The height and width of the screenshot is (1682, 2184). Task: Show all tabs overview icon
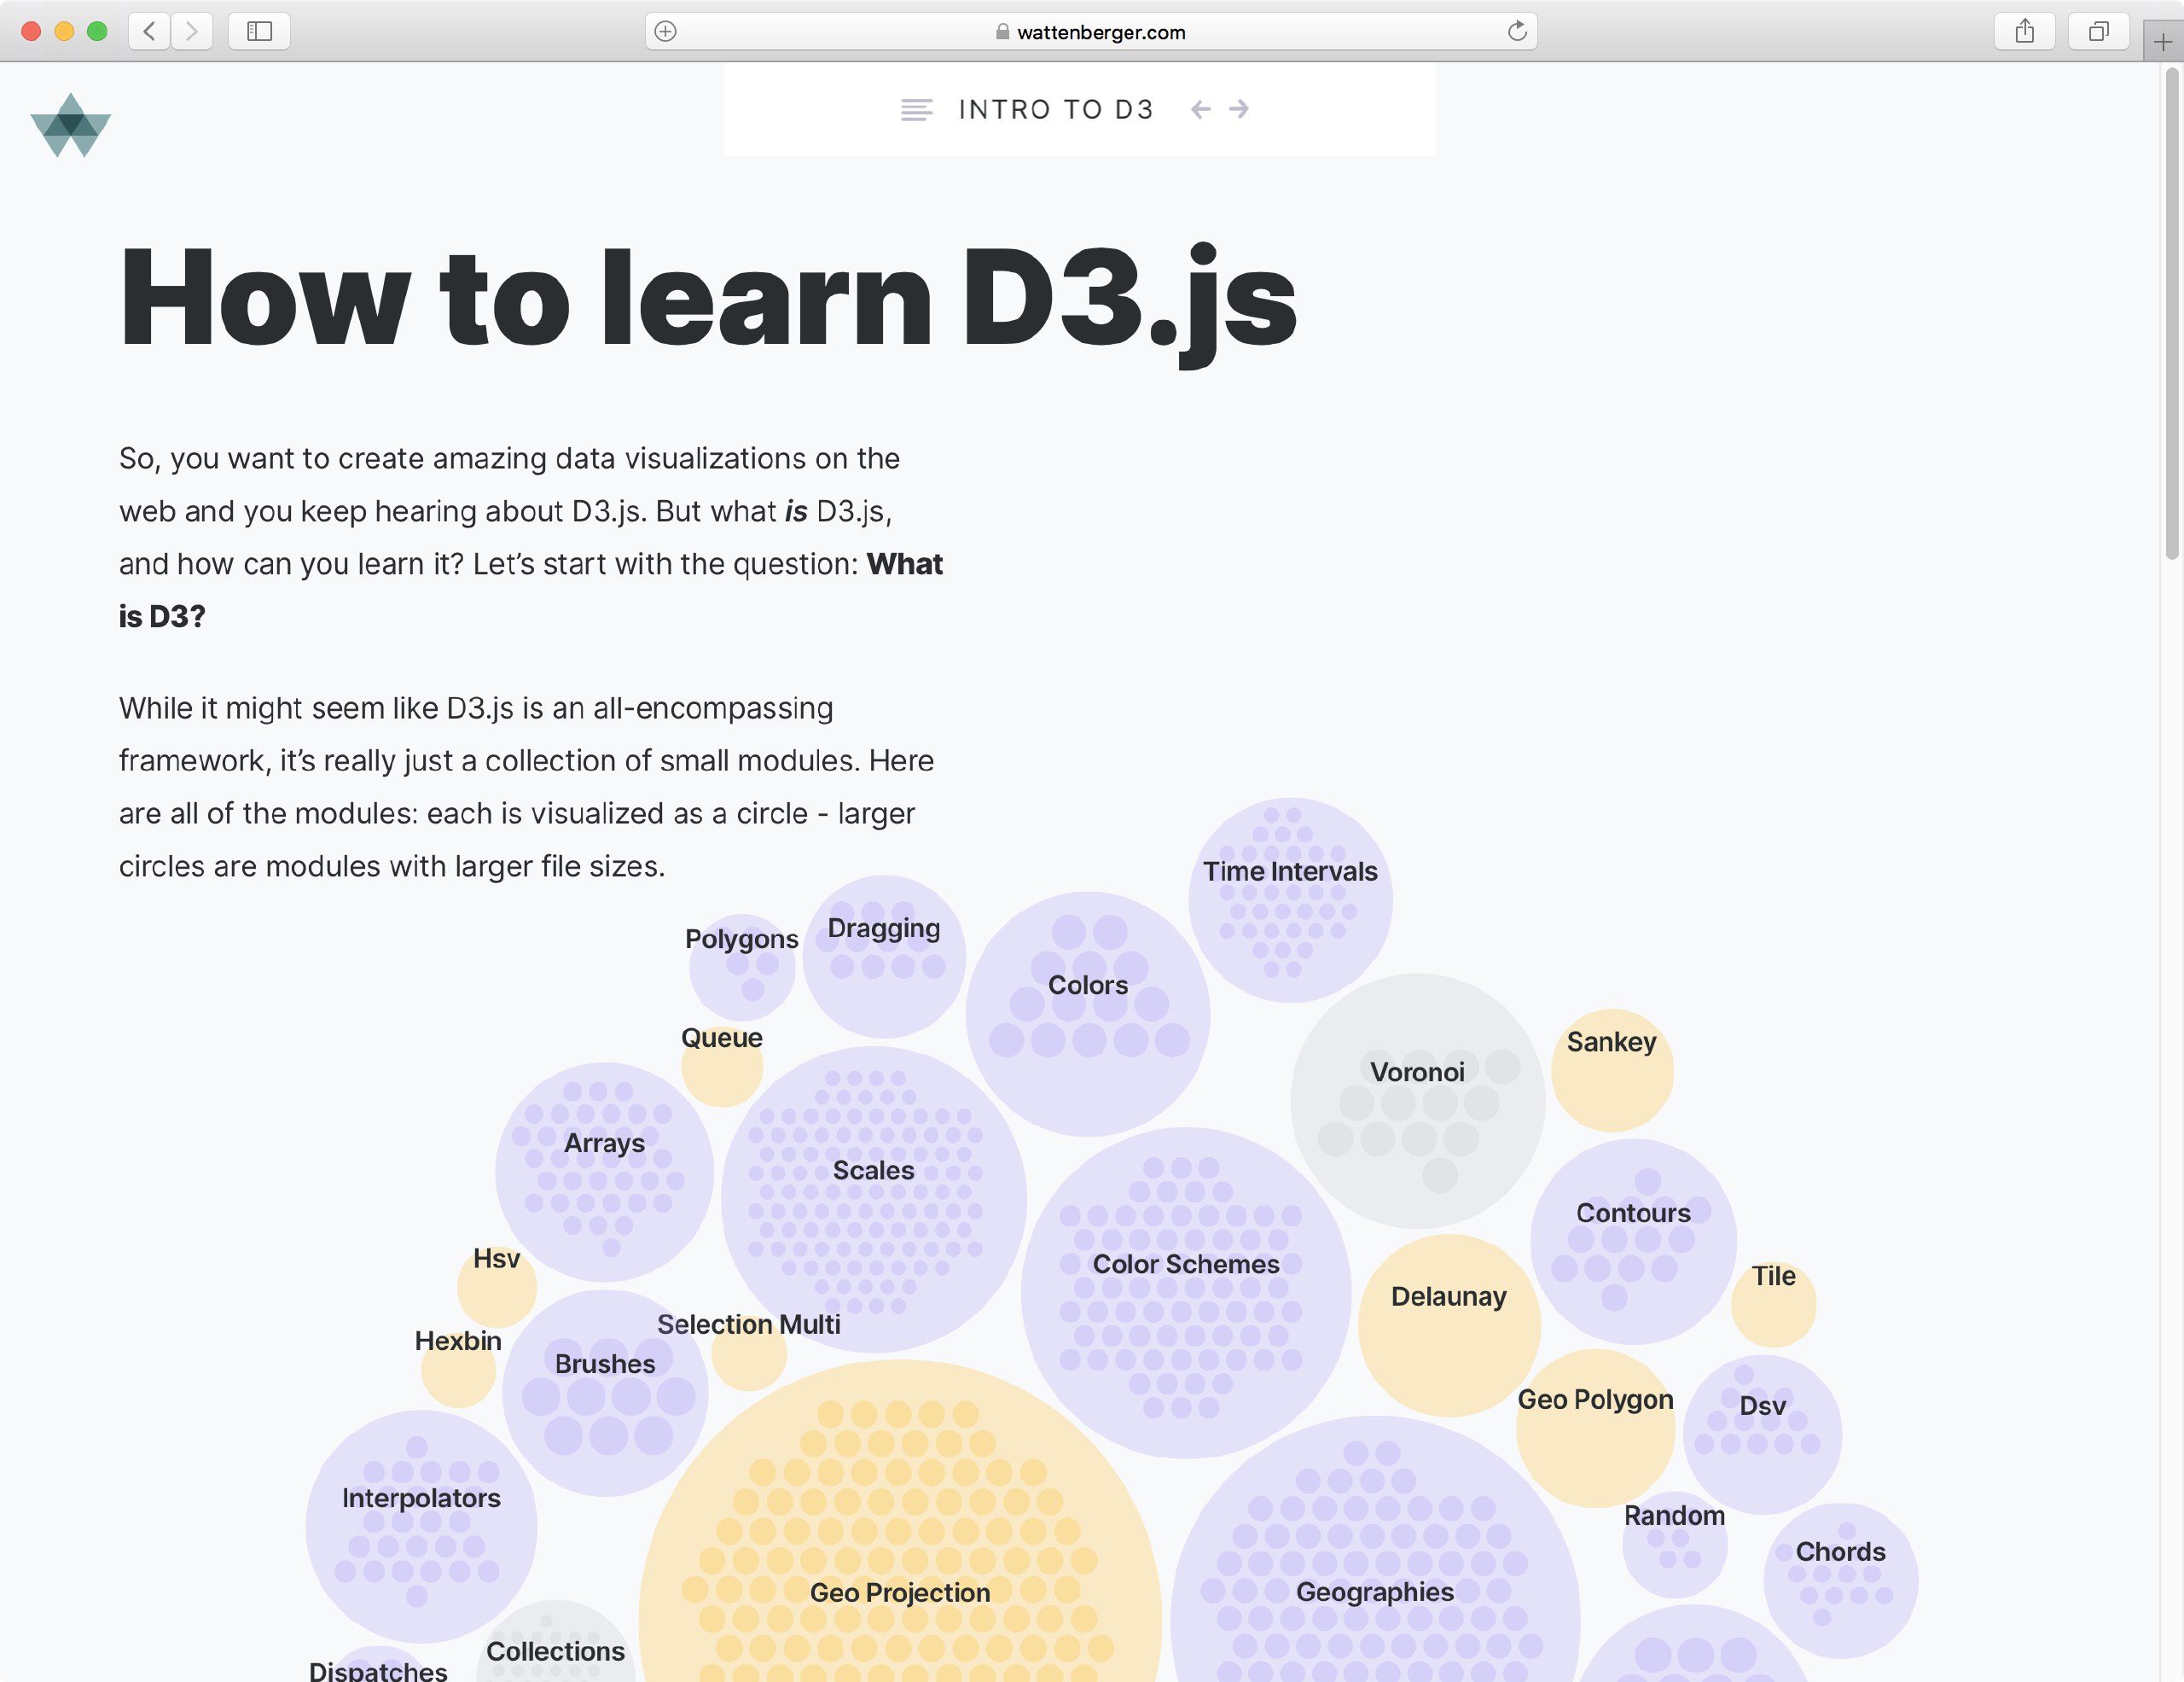2099,31
